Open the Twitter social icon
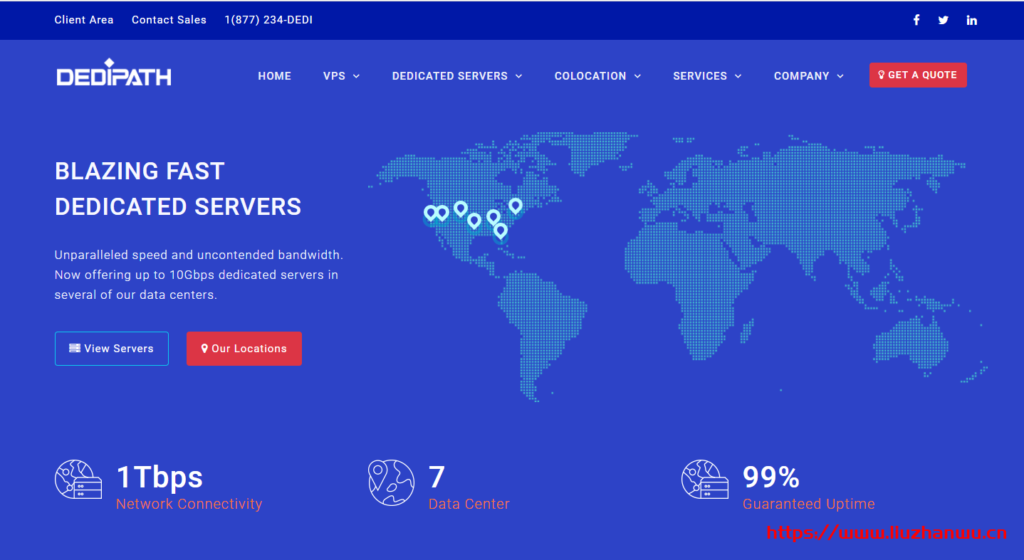This screenshot has height=560, width=1024. (x=943, y=20)
